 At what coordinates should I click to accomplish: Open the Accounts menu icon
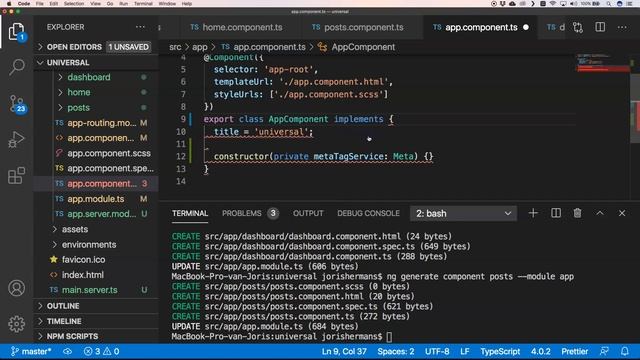tap(16, 288)
